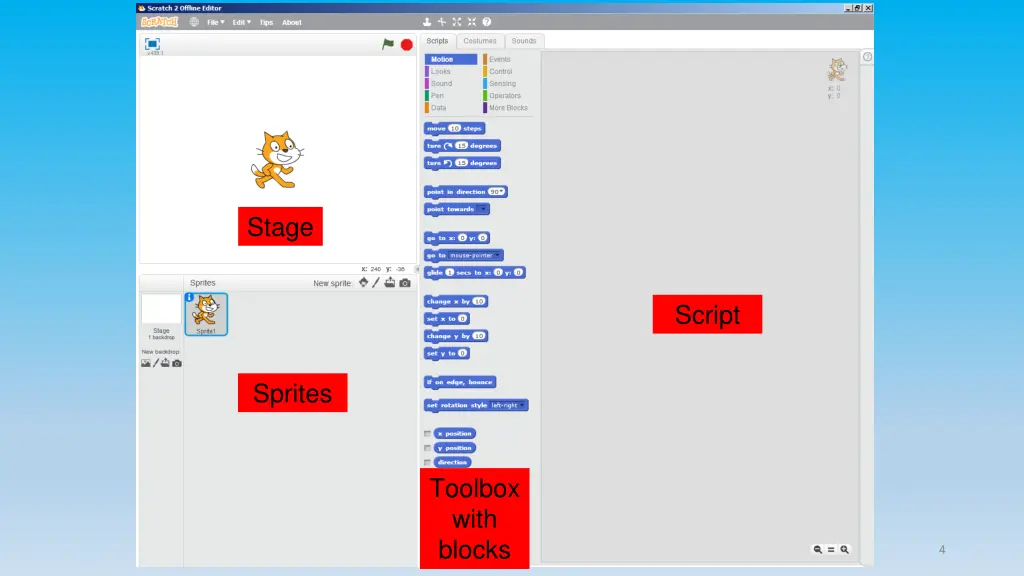Switch the stage to full screen mode
The width and height of the screenshot is (1024, 576).
click(x=152, y=44)
